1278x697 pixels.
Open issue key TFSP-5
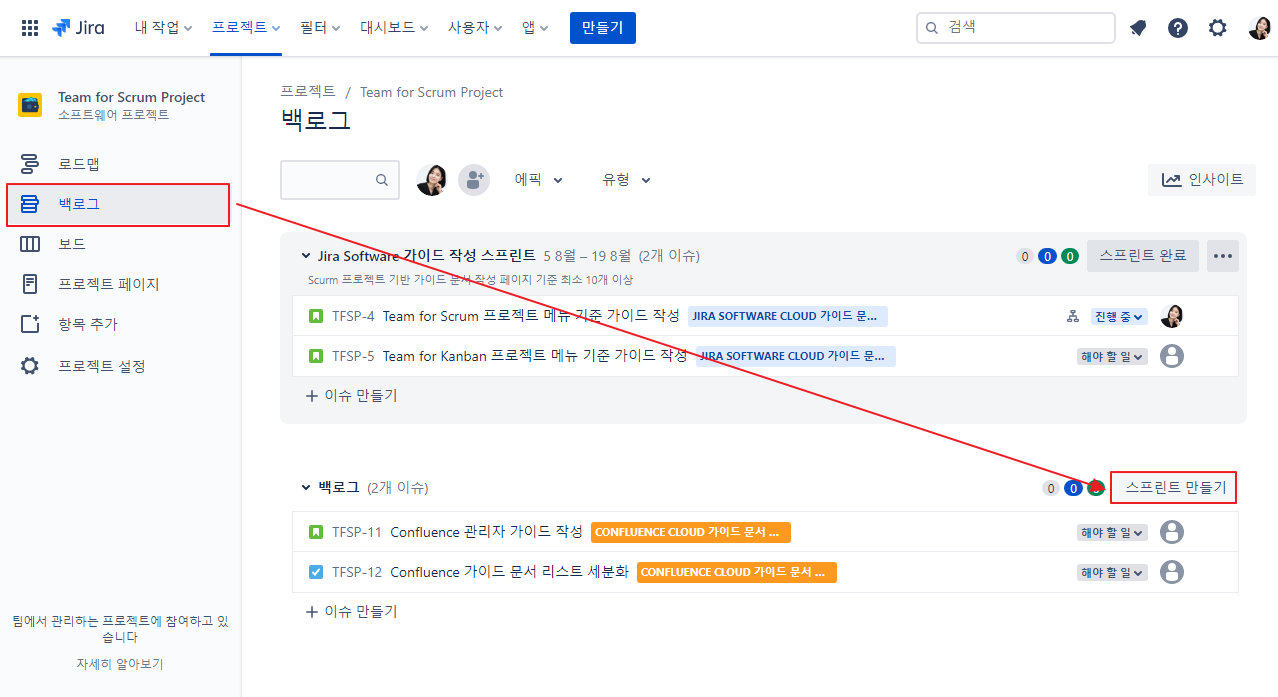pos(353,356)
